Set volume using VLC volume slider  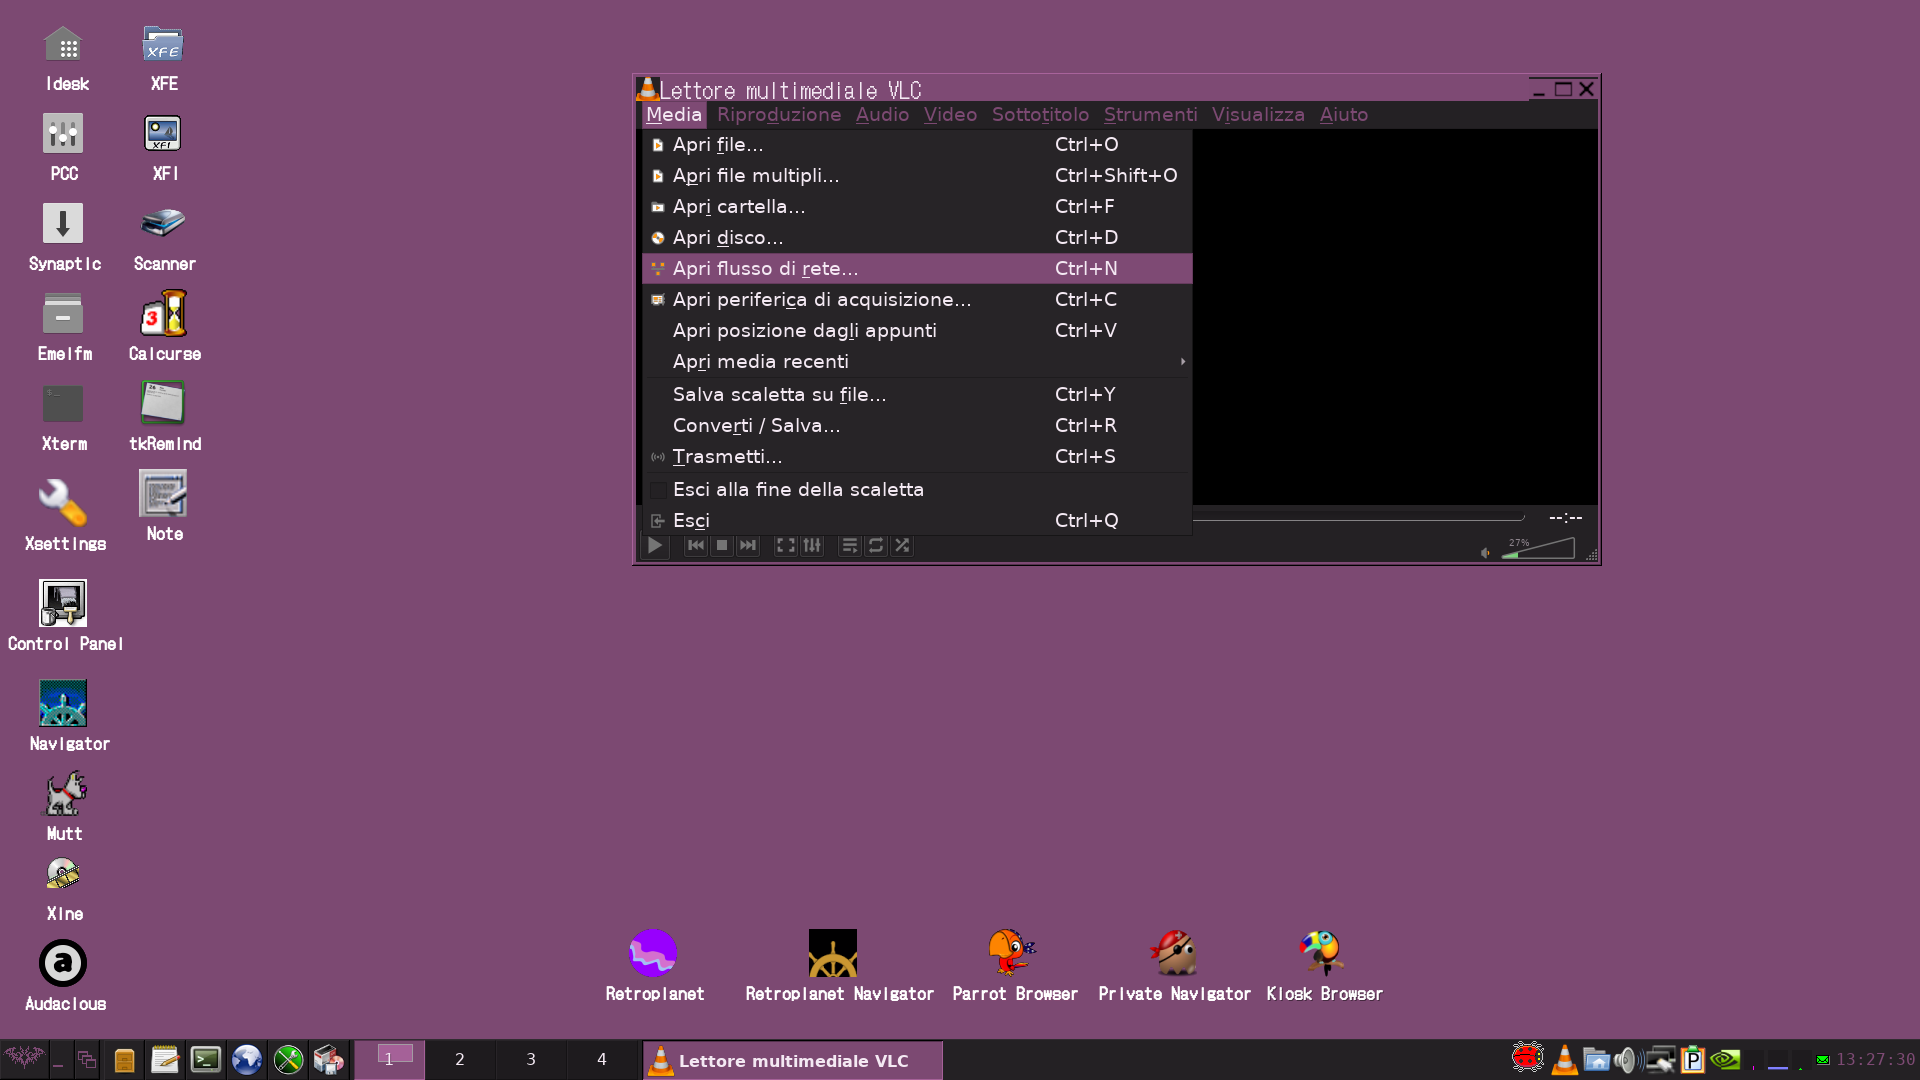point(1538,548)
